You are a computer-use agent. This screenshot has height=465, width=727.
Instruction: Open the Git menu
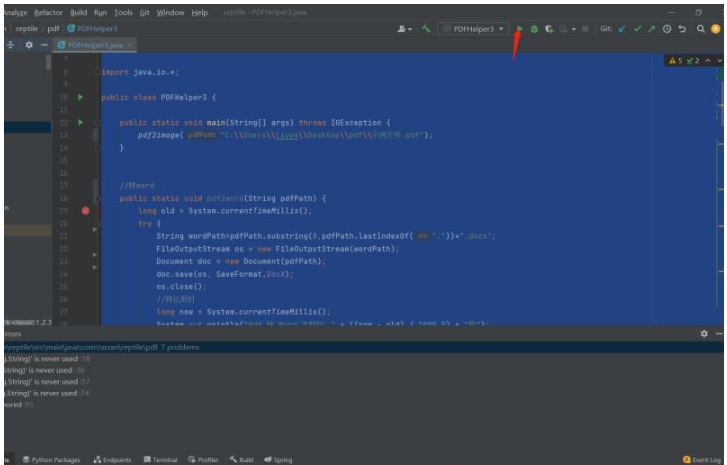coord(145,13)
